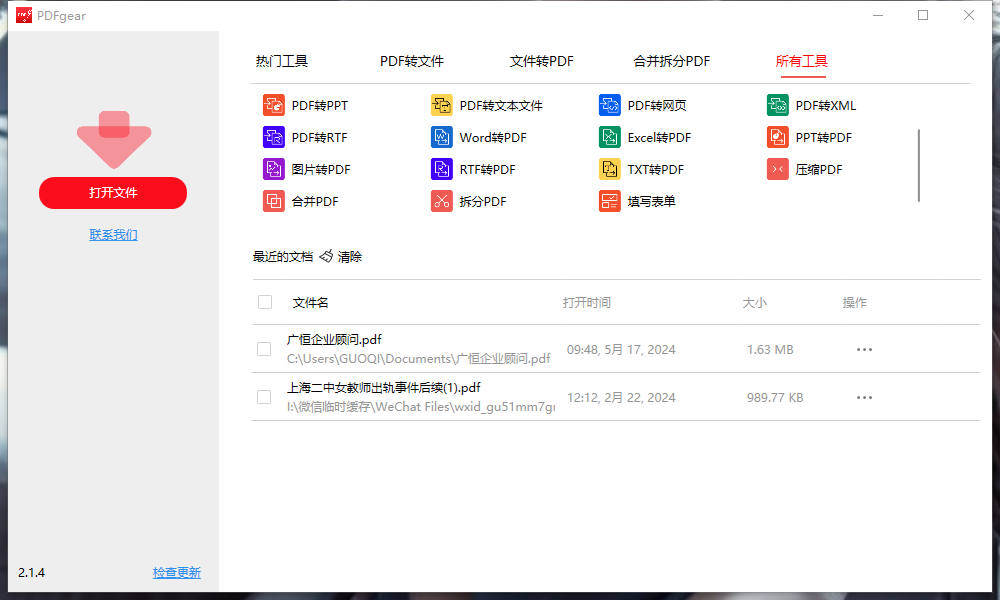This screenshot has width=1000, height=600.
Task: Click the size value 1.63 MB
Action: 770,349
